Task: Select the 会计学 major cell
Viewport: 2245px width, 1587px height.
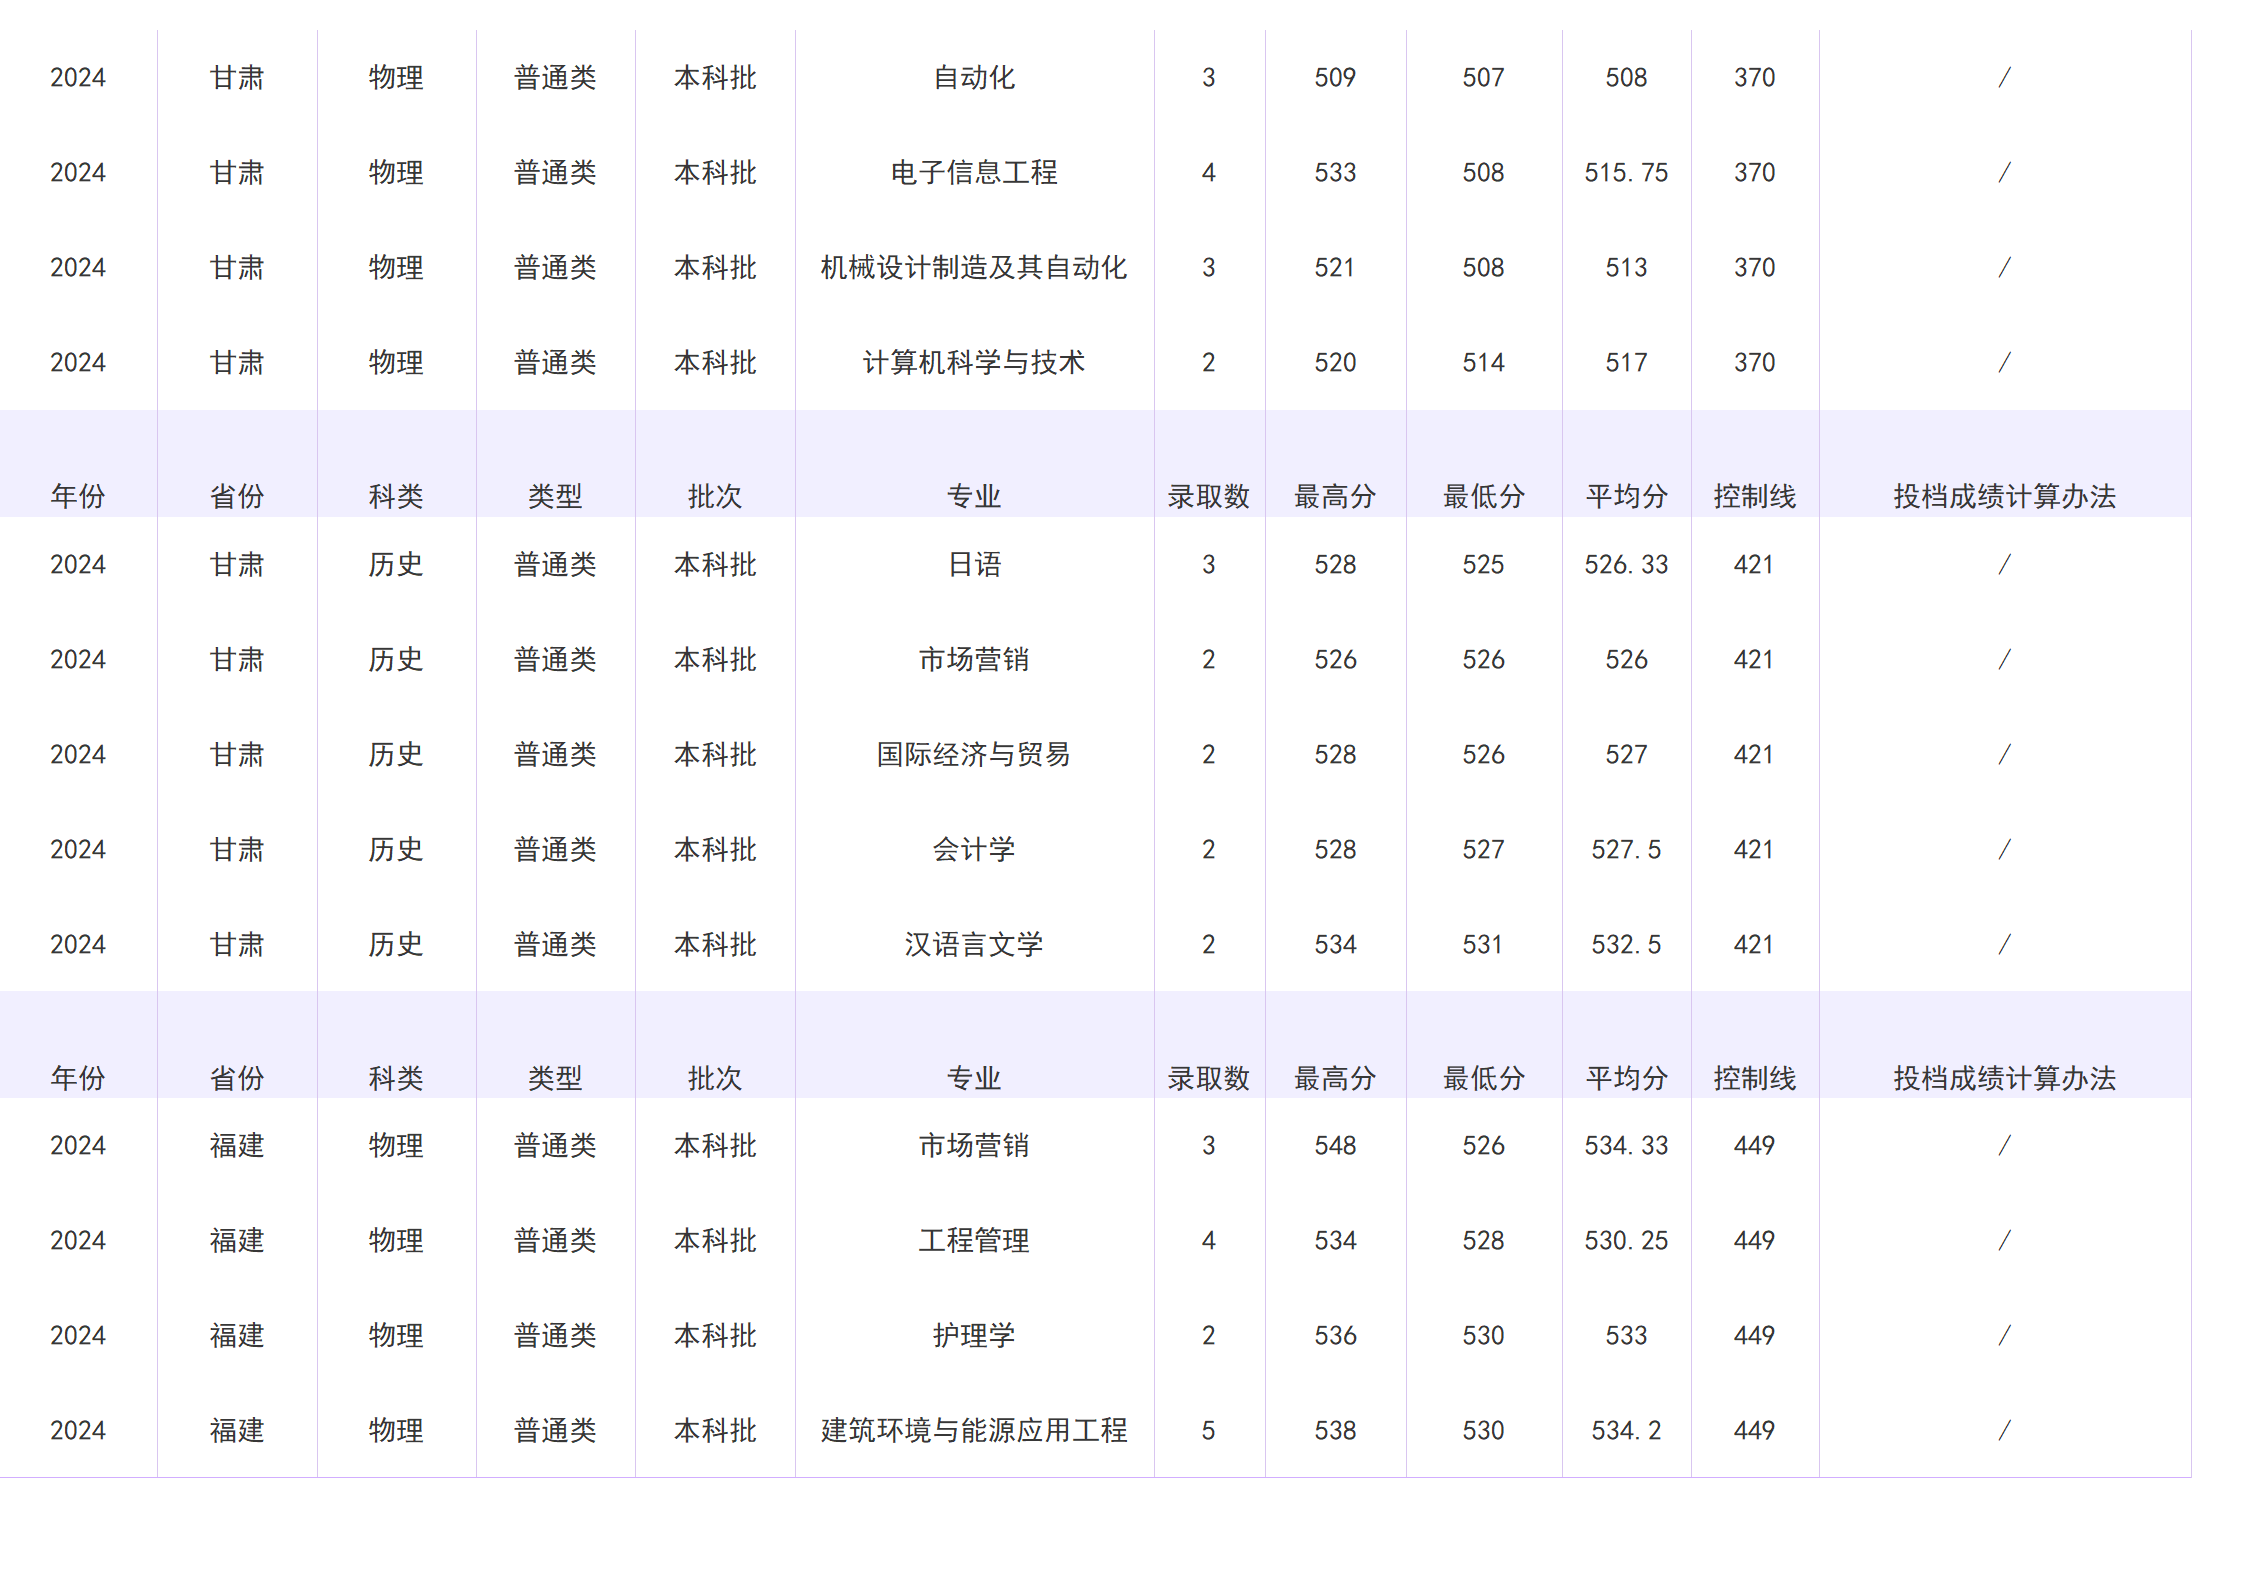Action: click(974, 850)
